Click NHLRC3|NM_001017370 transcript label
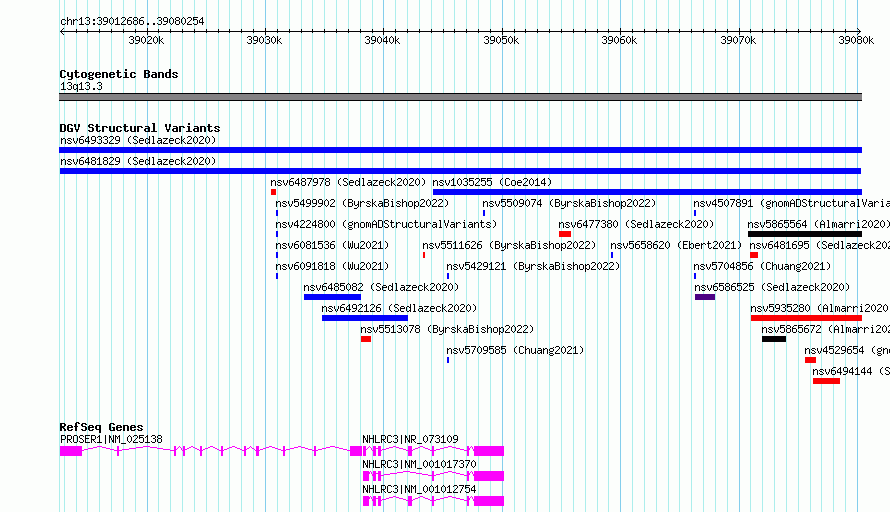The height and width of the screenshot is (512, 890). [419, 464]
